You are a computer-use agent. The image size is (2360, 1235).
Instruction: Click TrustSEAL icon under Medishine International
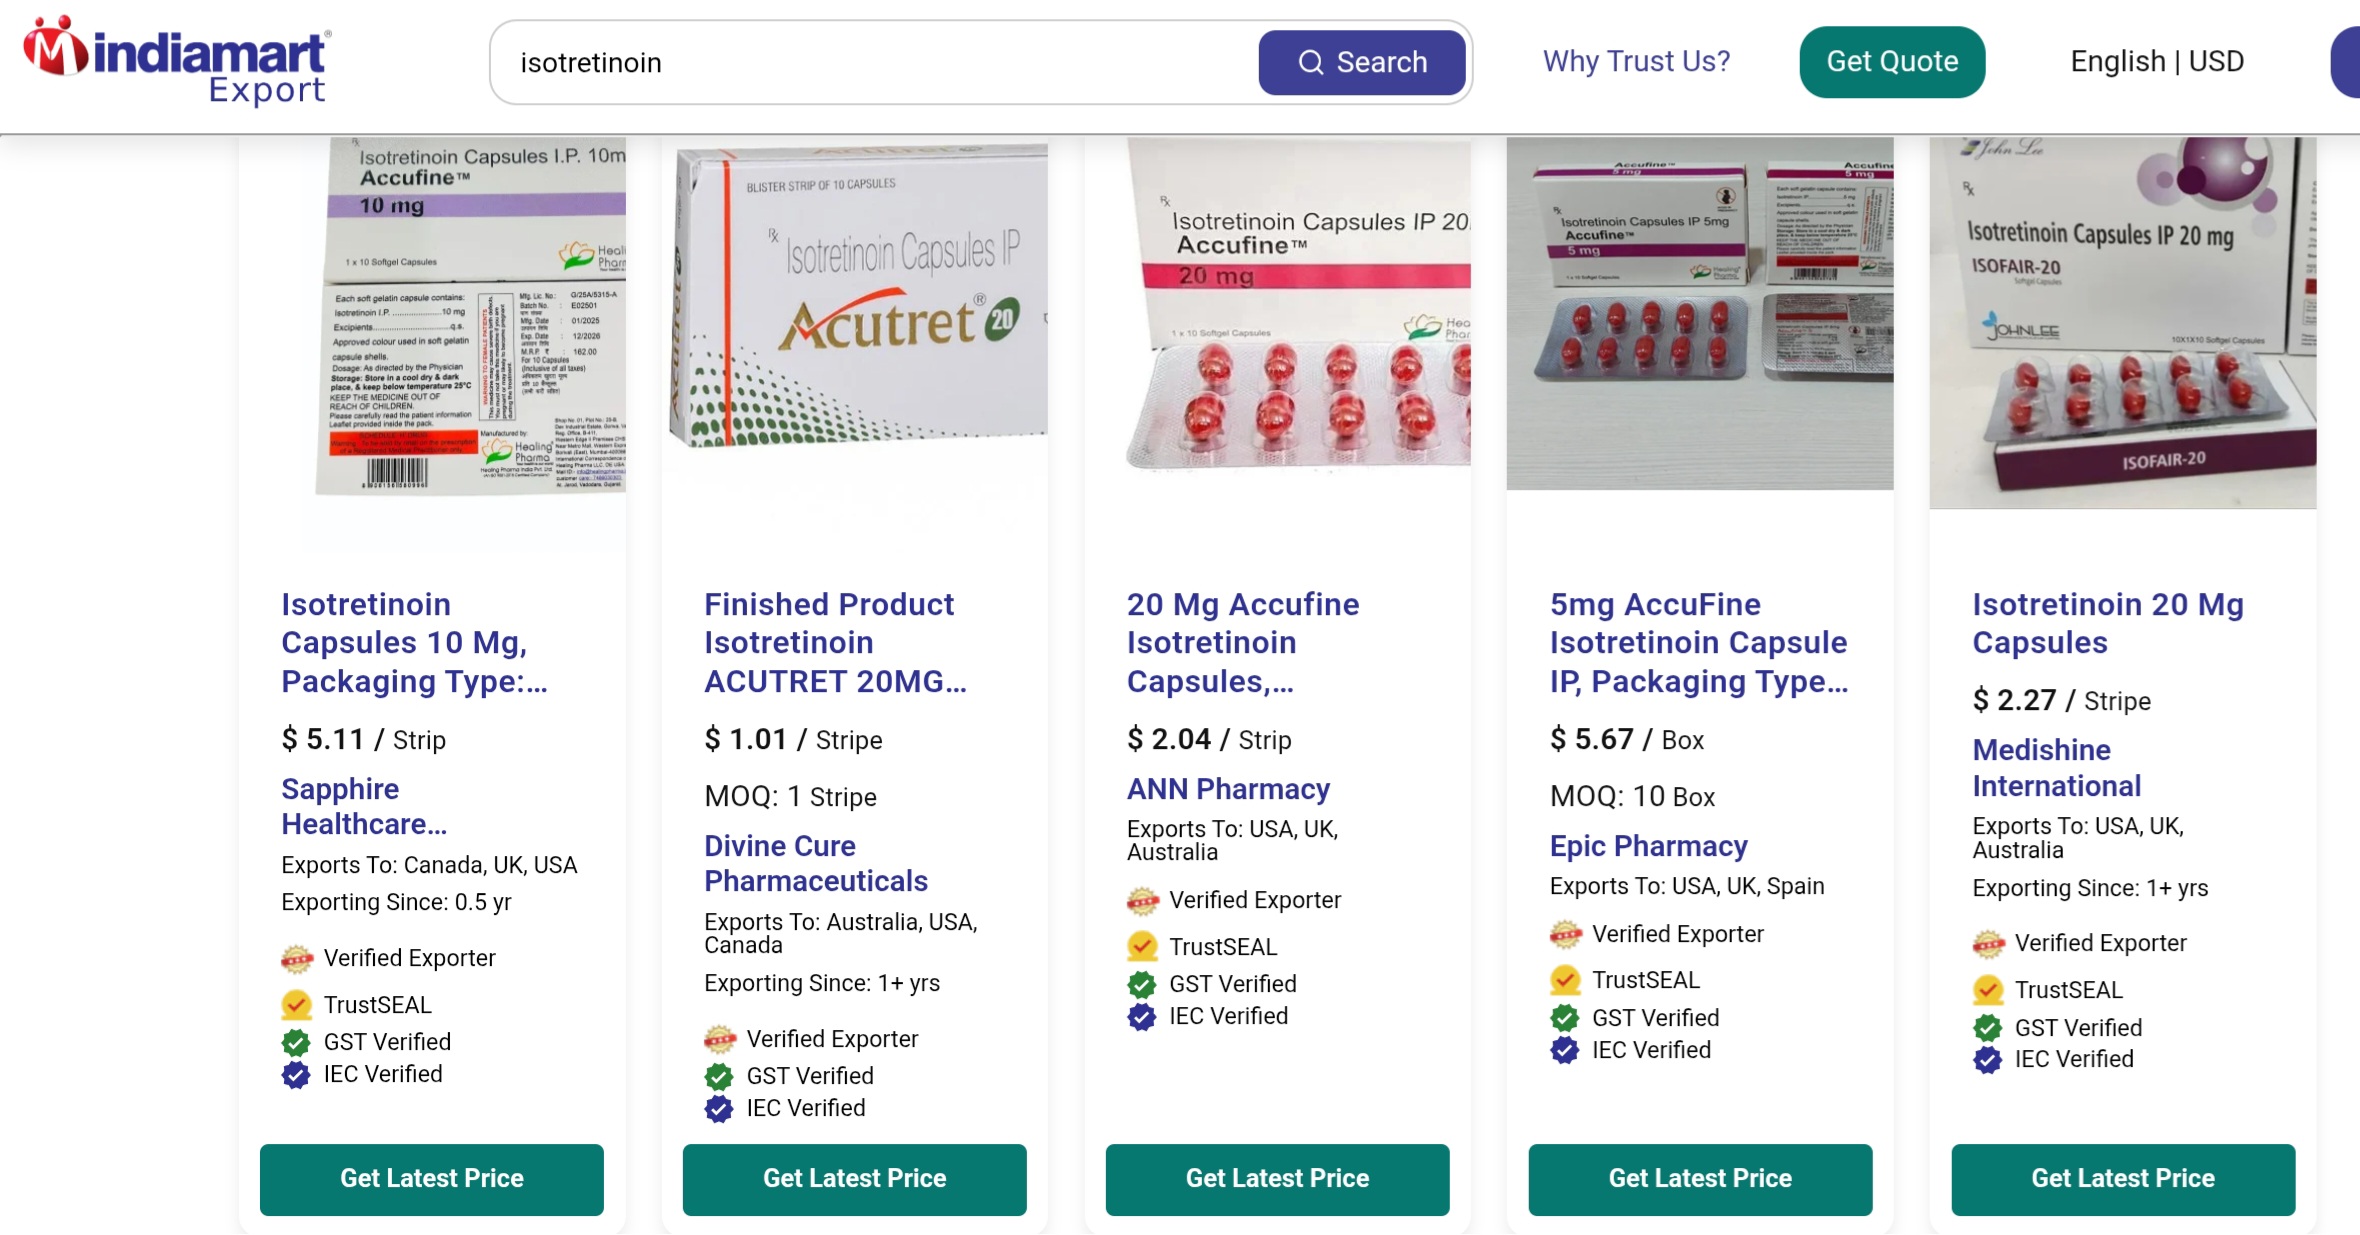[1988, 991]
